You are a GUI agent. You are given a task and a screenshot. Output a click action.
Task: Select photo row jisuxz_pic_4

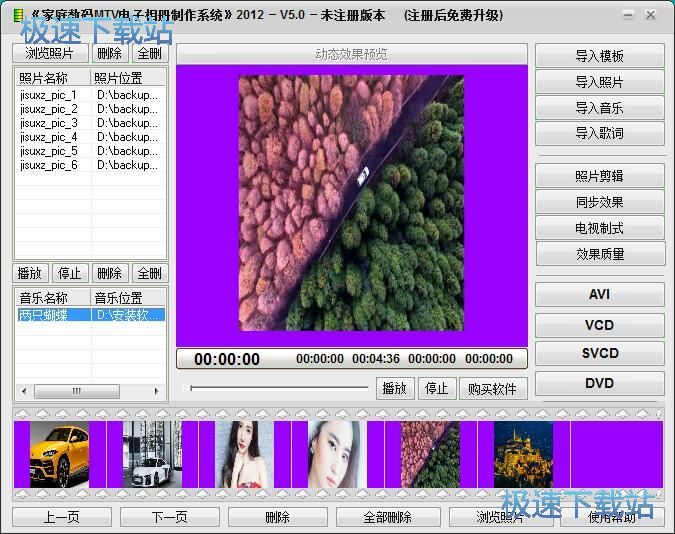(90, 137)
